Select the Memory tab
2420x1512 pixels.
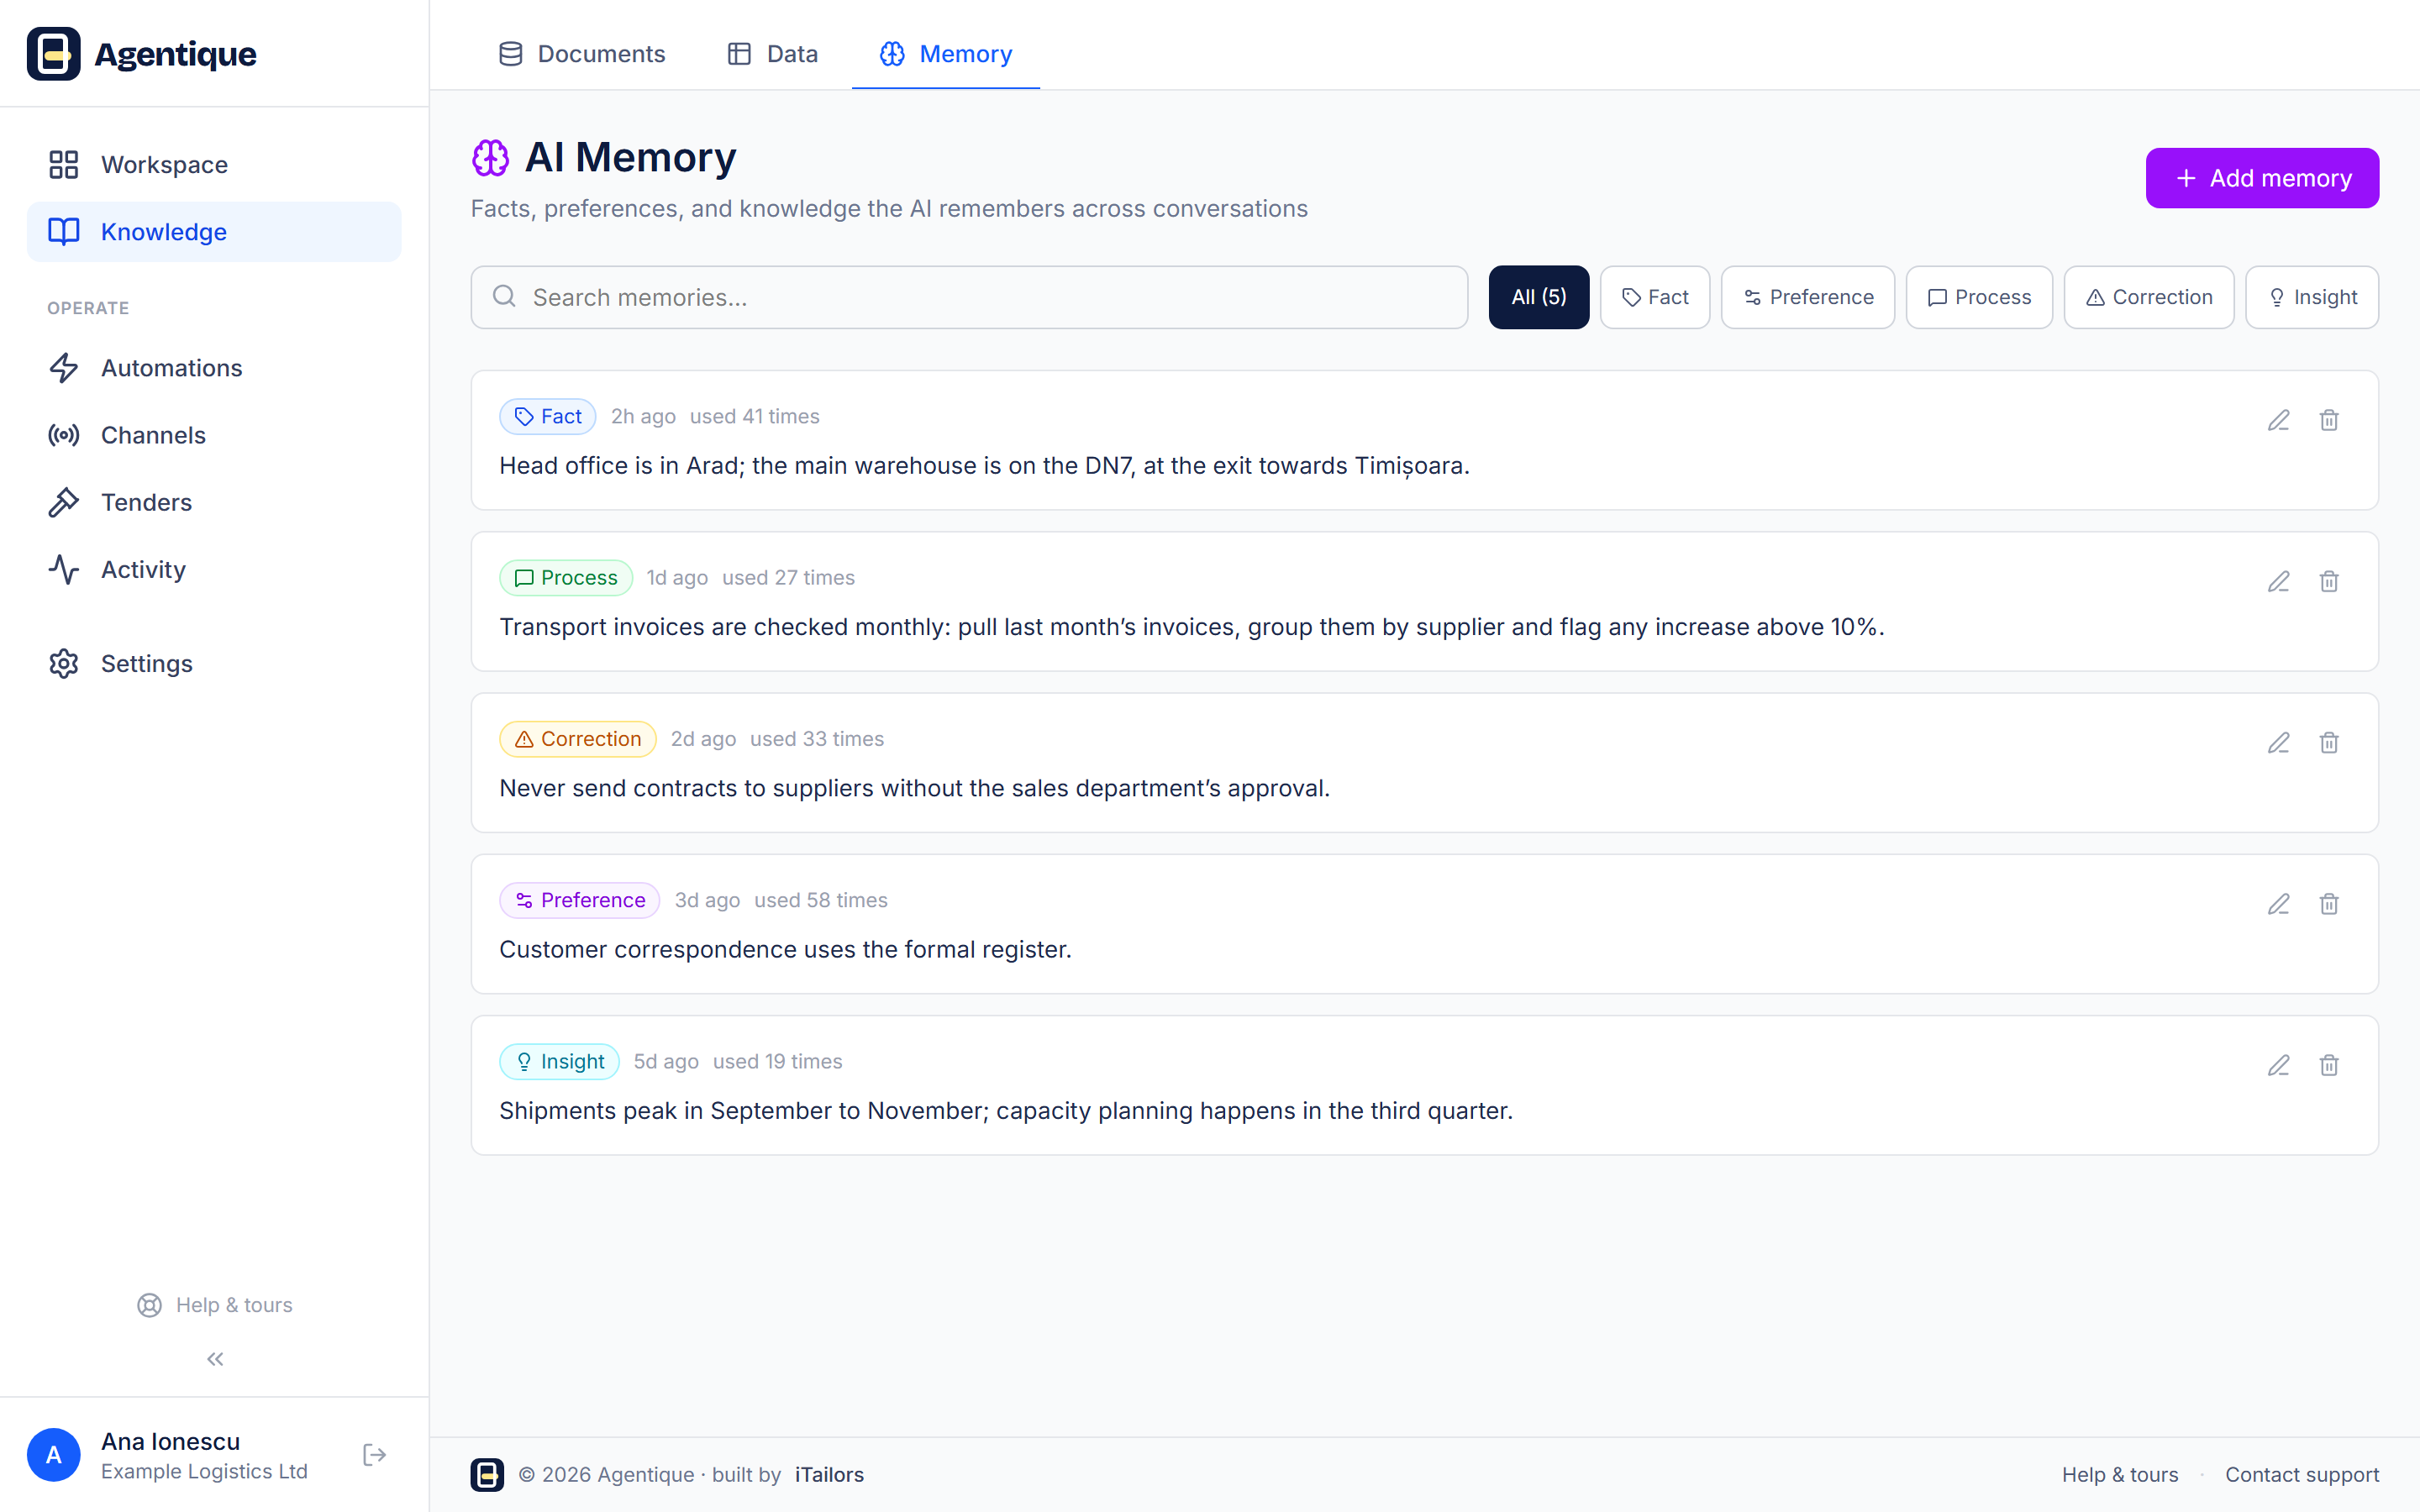pos(946,54)
